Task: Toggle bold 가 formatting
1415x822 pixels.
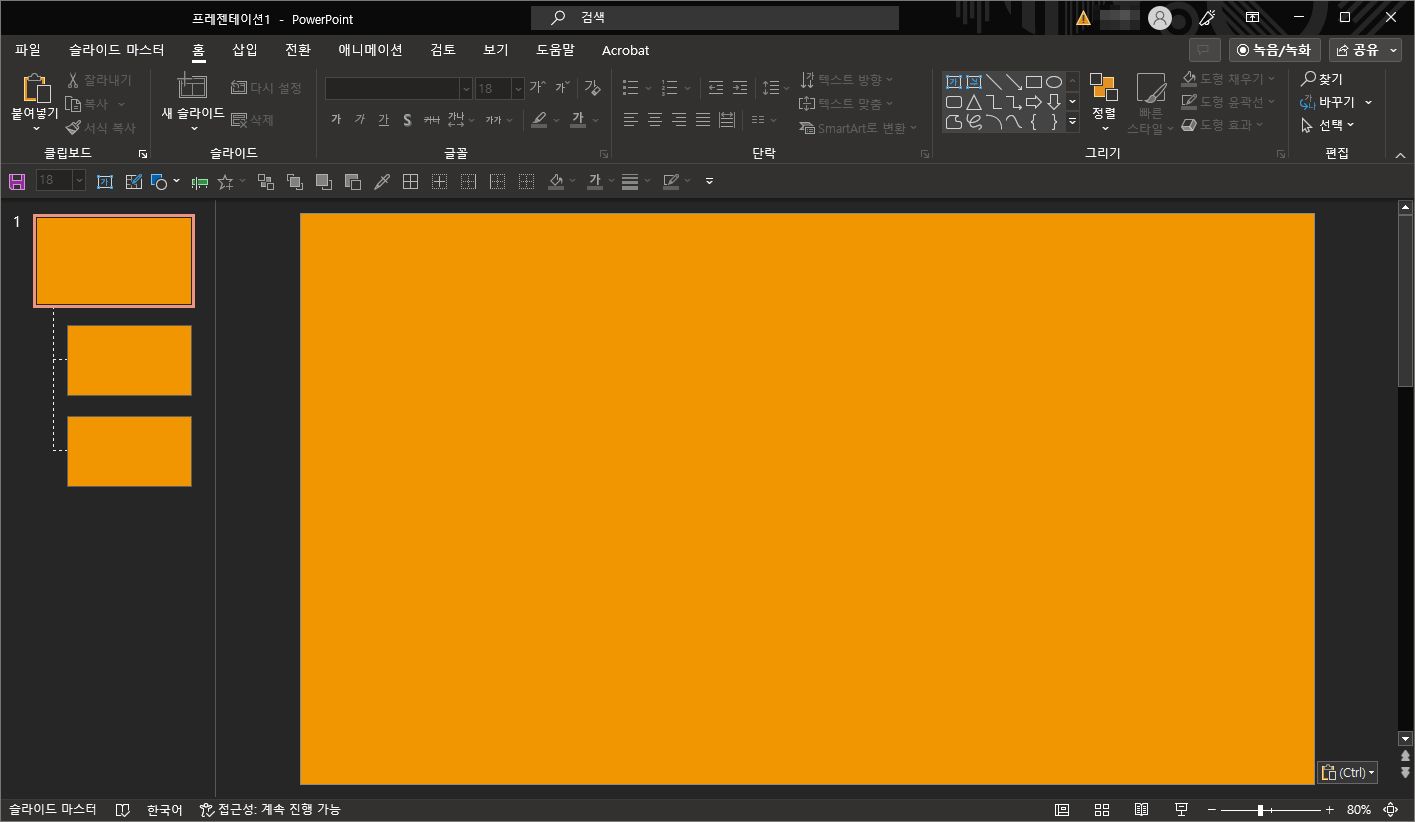Action: 336,120
